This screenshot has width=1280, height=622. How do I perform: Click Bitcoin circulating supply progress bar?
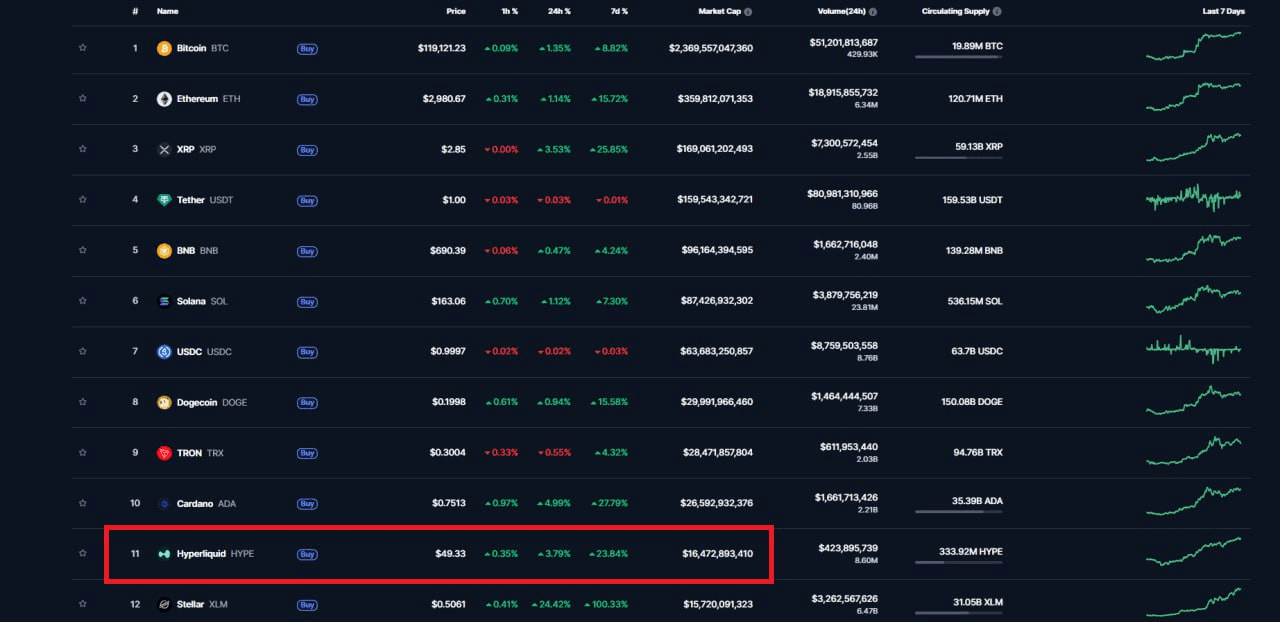[x=958, y=57]
